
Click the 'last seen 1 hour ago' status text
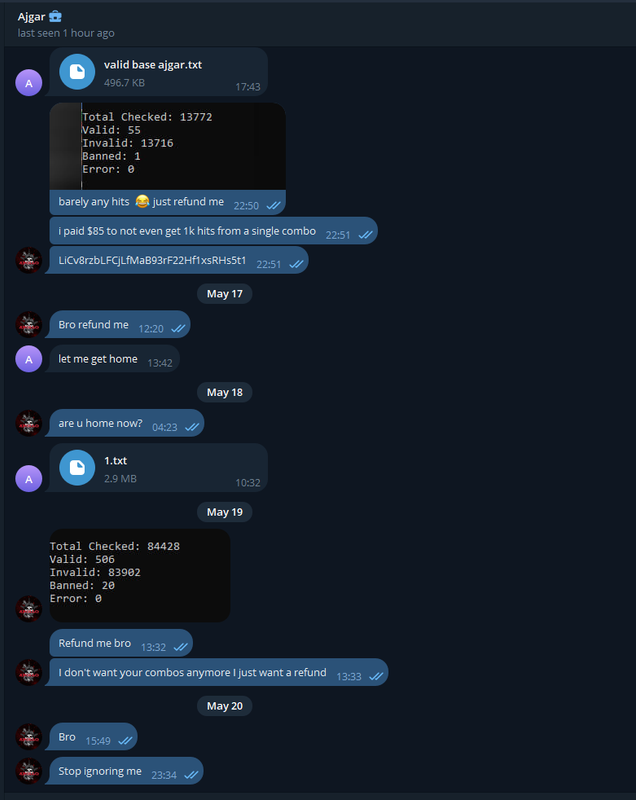[66, 33]
